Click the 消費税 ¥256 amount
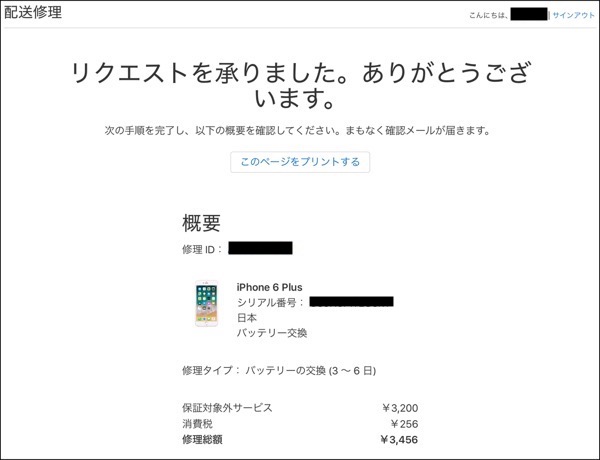 coord(403,424)
